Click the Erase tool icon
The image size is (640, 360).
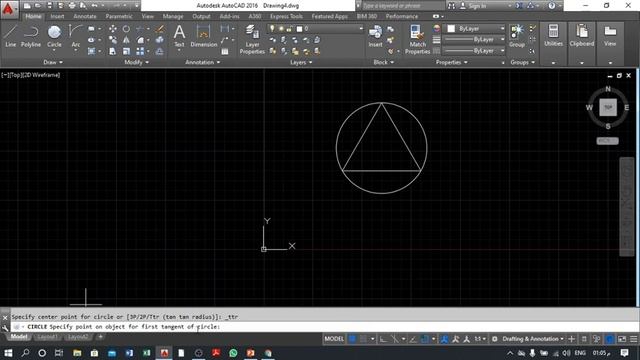160,29
